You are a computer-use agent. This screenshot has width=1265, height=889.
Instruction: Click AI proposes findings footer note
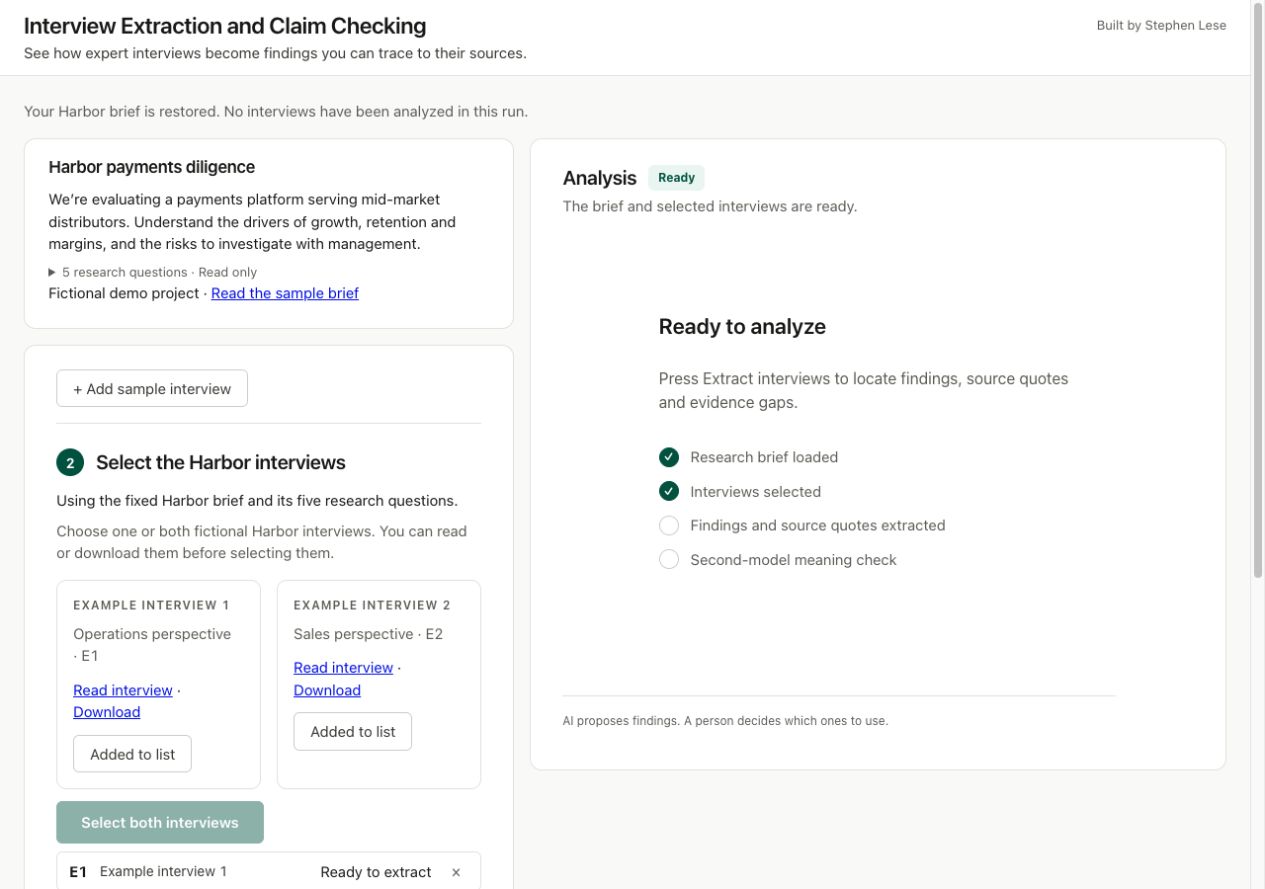(725, 720)
